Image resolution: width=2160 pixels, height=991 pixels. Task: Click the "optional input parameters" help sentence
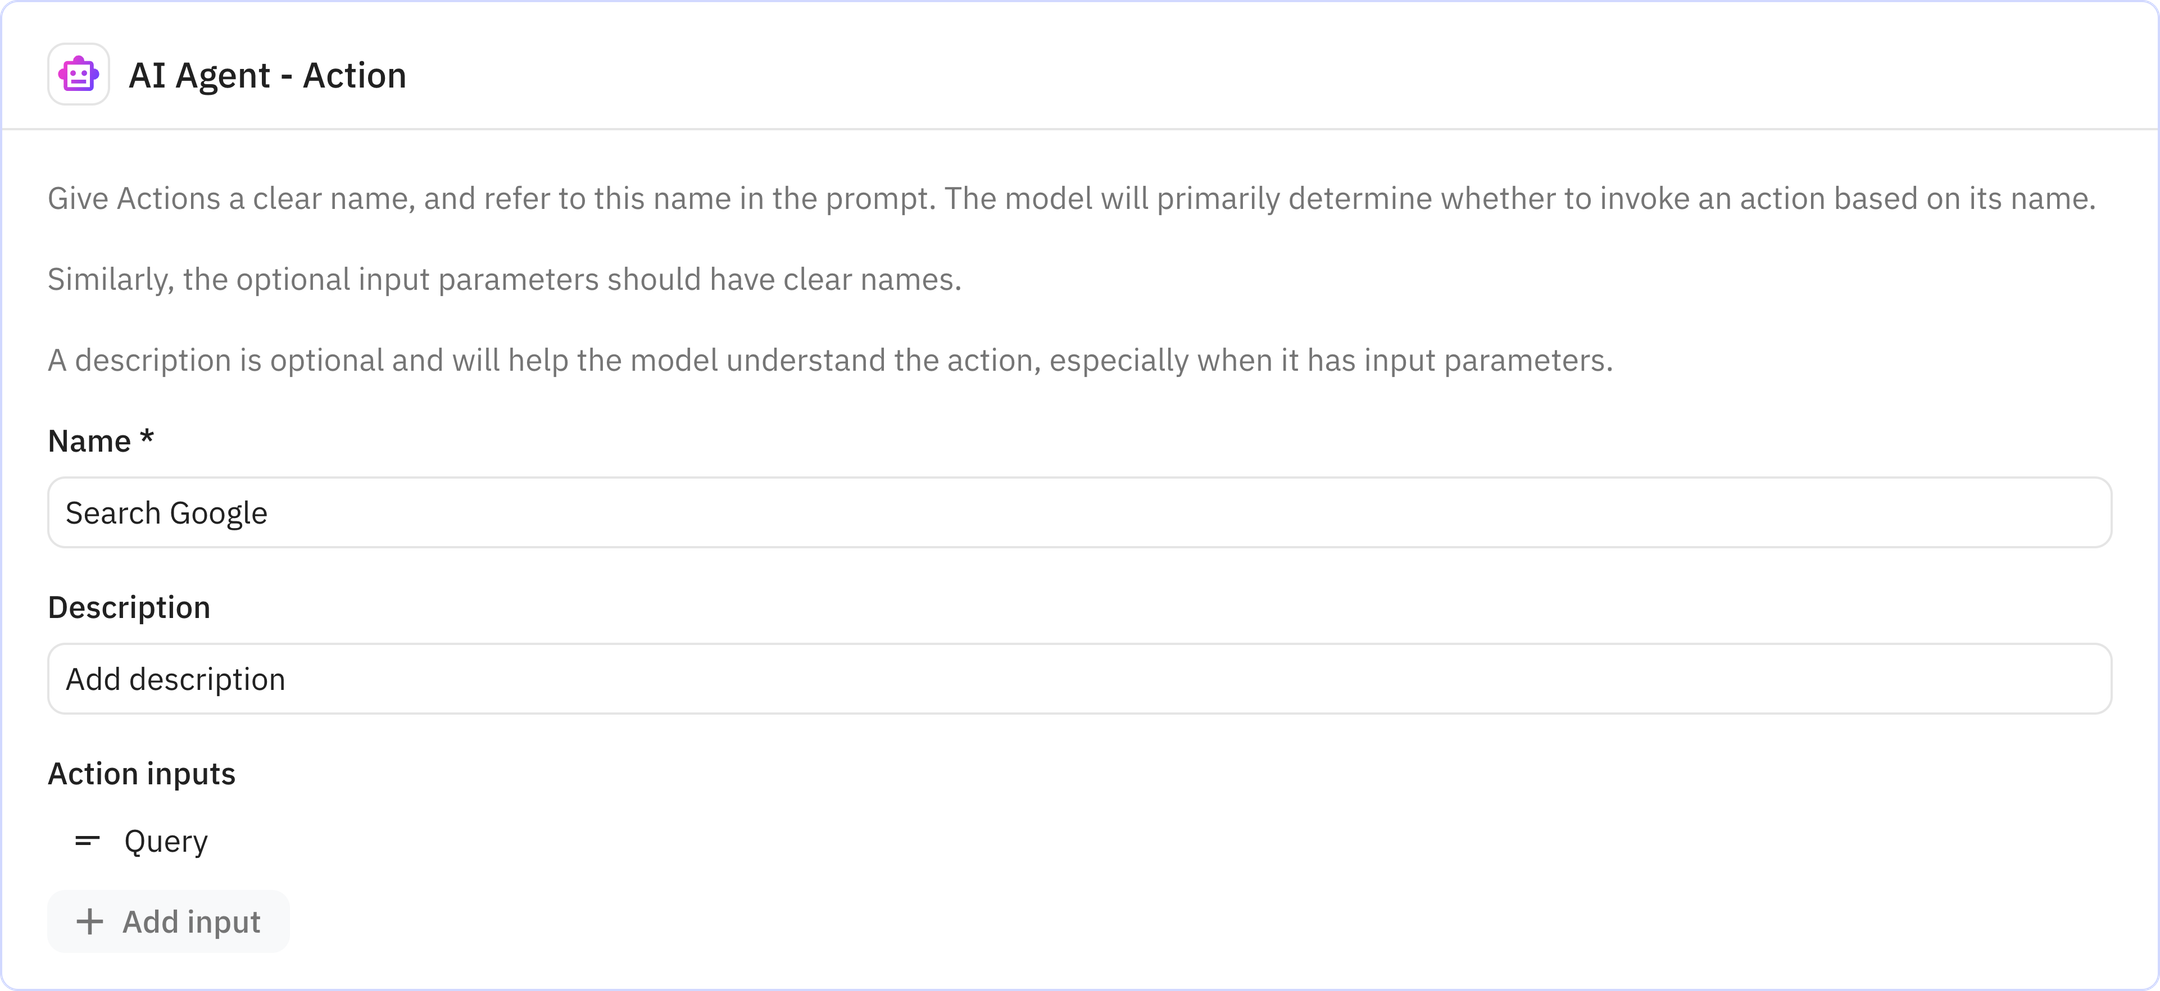click(504, 279)
